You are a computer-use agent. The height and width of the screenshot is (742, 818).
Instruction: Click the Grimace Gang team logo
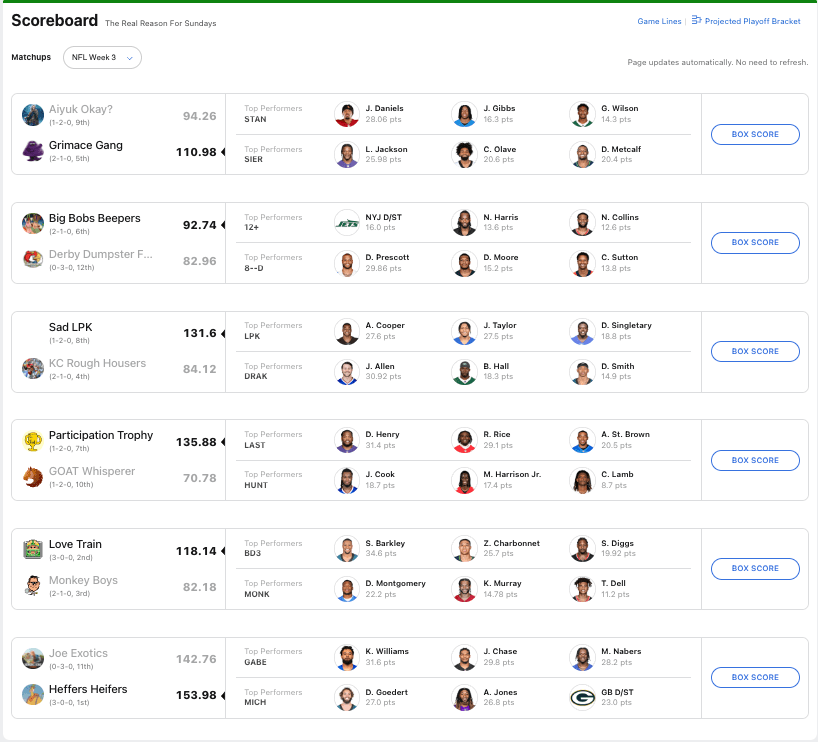(x=33, y=150)
